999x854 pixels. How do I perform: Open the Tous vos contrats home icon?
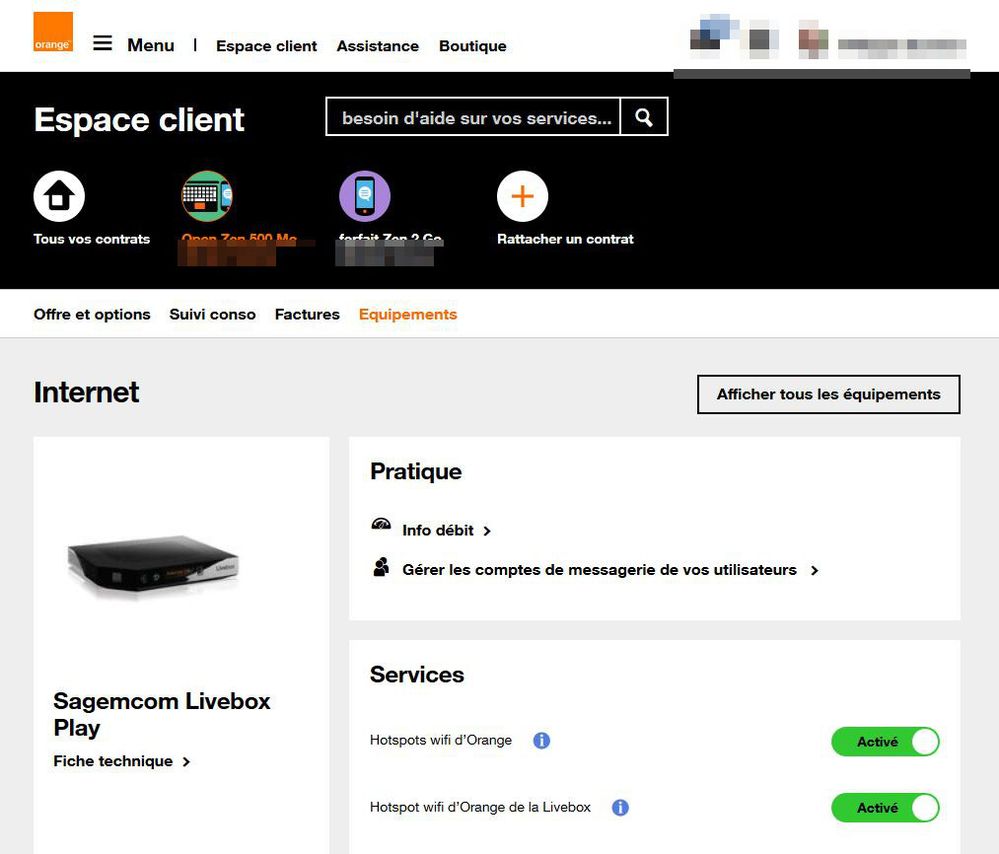59,196
